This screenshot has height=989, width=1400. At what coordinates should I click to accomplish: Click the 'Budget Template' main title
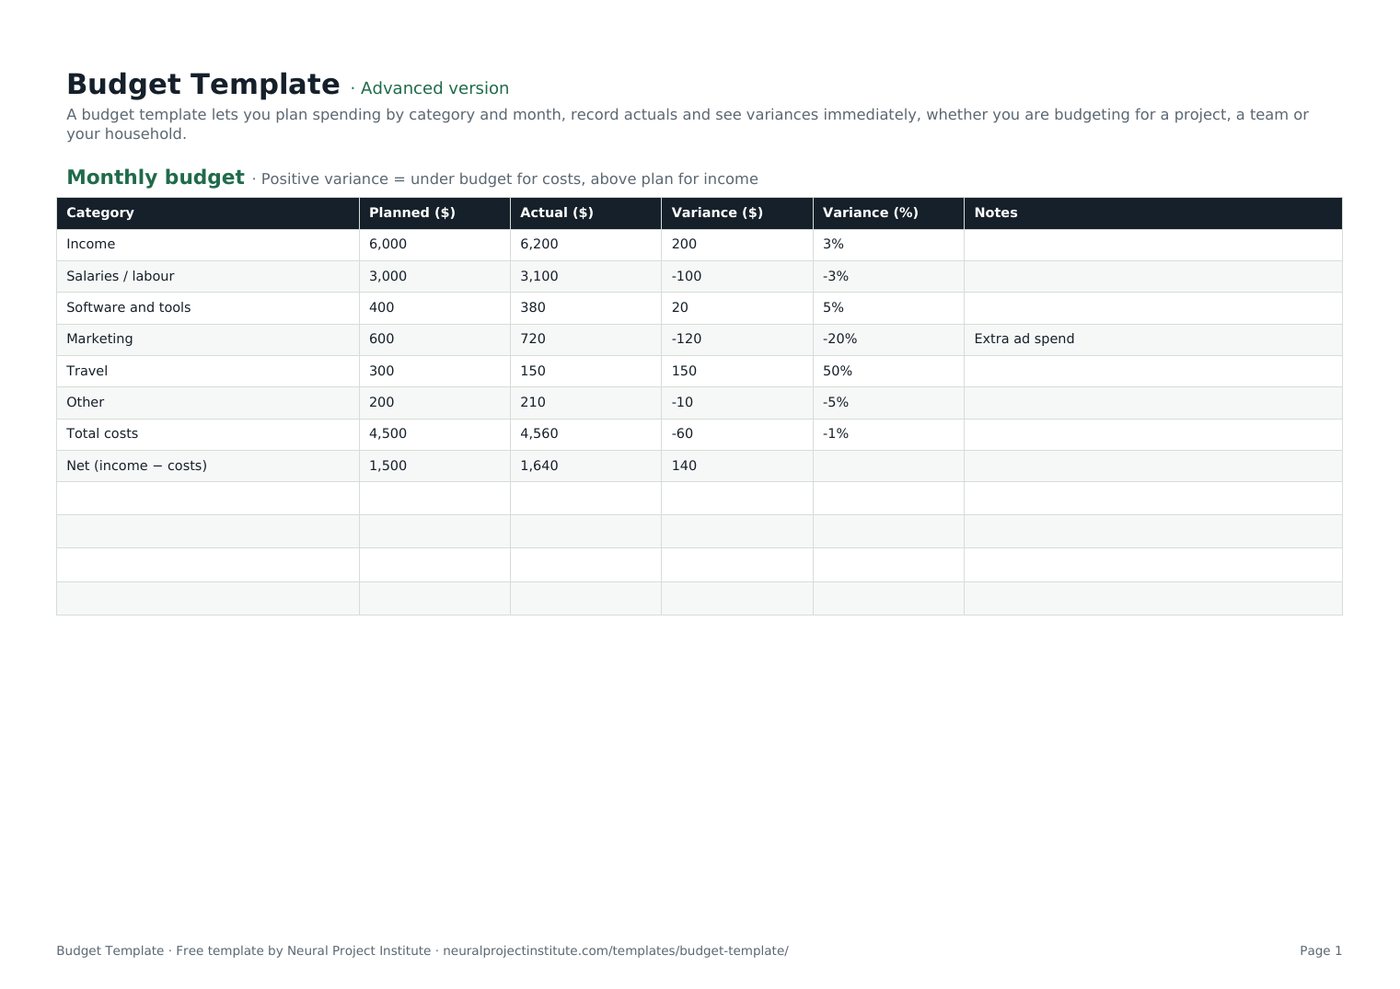point(203,85)
